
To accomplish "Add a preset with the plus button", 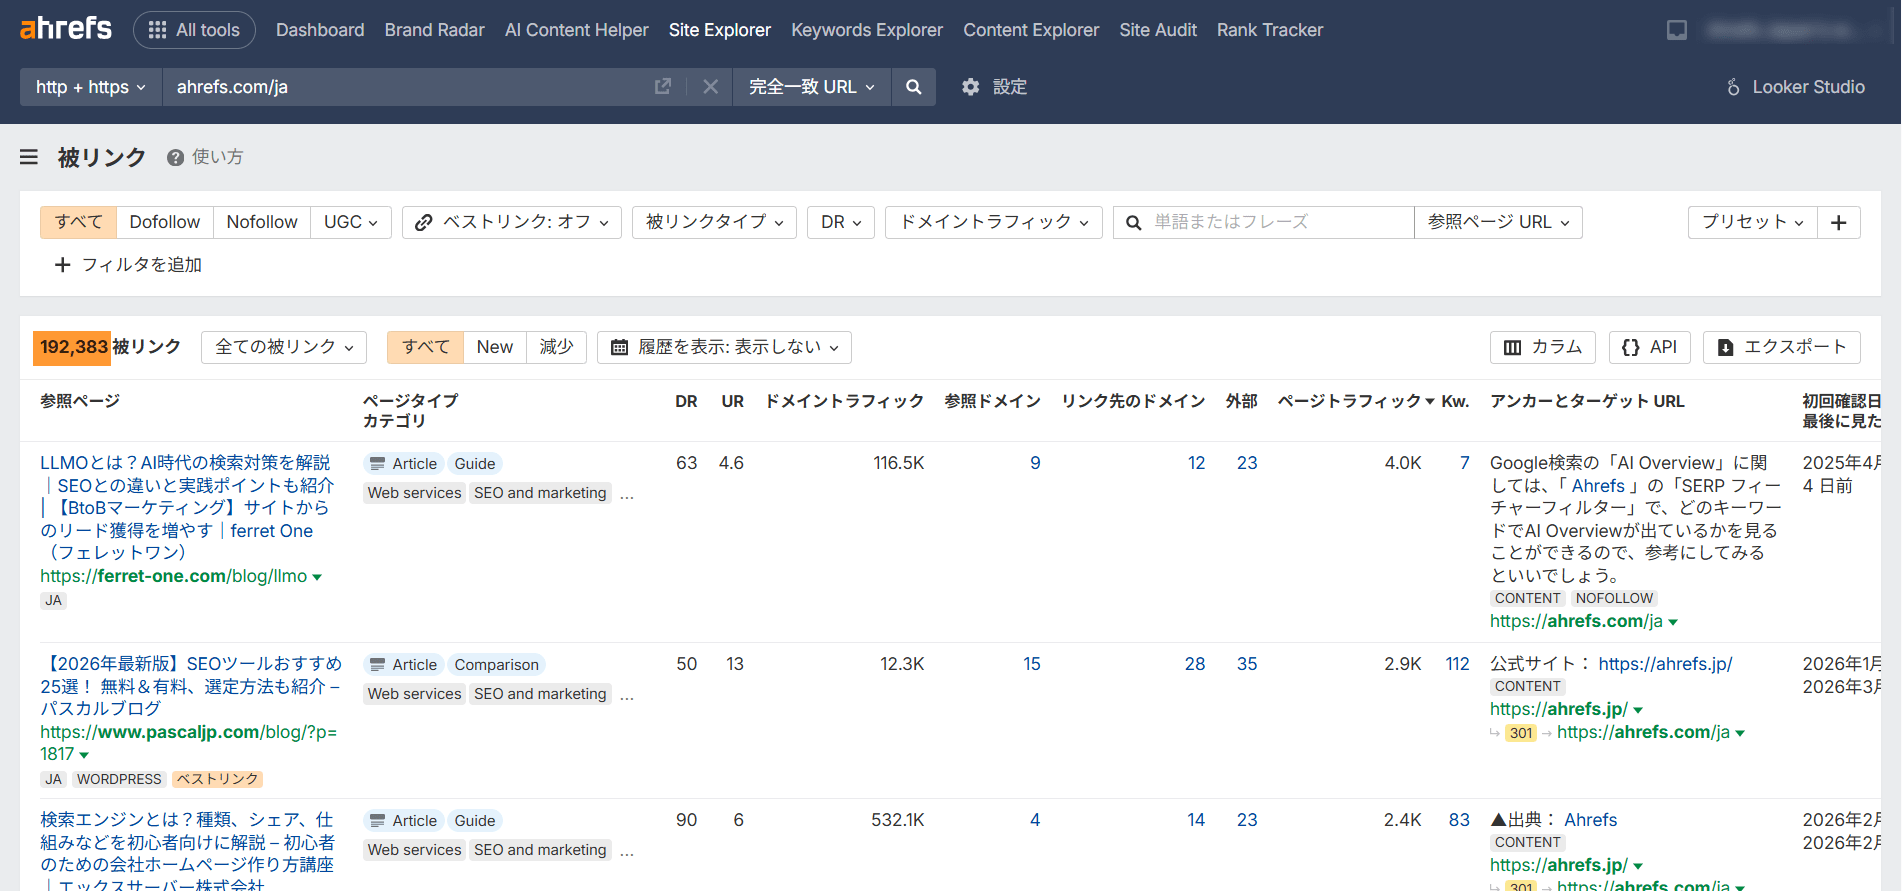I will tap(1838, 222).
